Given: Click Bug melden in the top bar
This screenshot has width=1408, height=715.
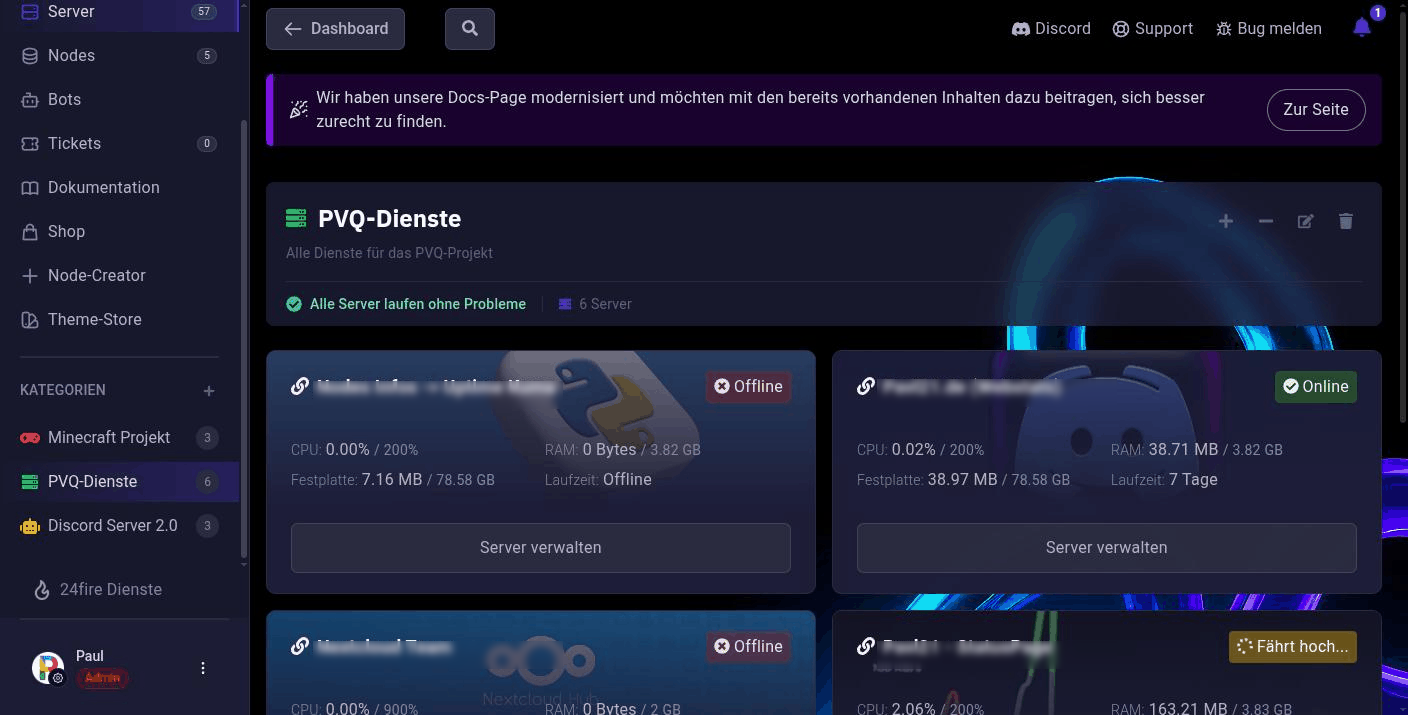Looking at the screenshot, I should (x=1268, y=29).
